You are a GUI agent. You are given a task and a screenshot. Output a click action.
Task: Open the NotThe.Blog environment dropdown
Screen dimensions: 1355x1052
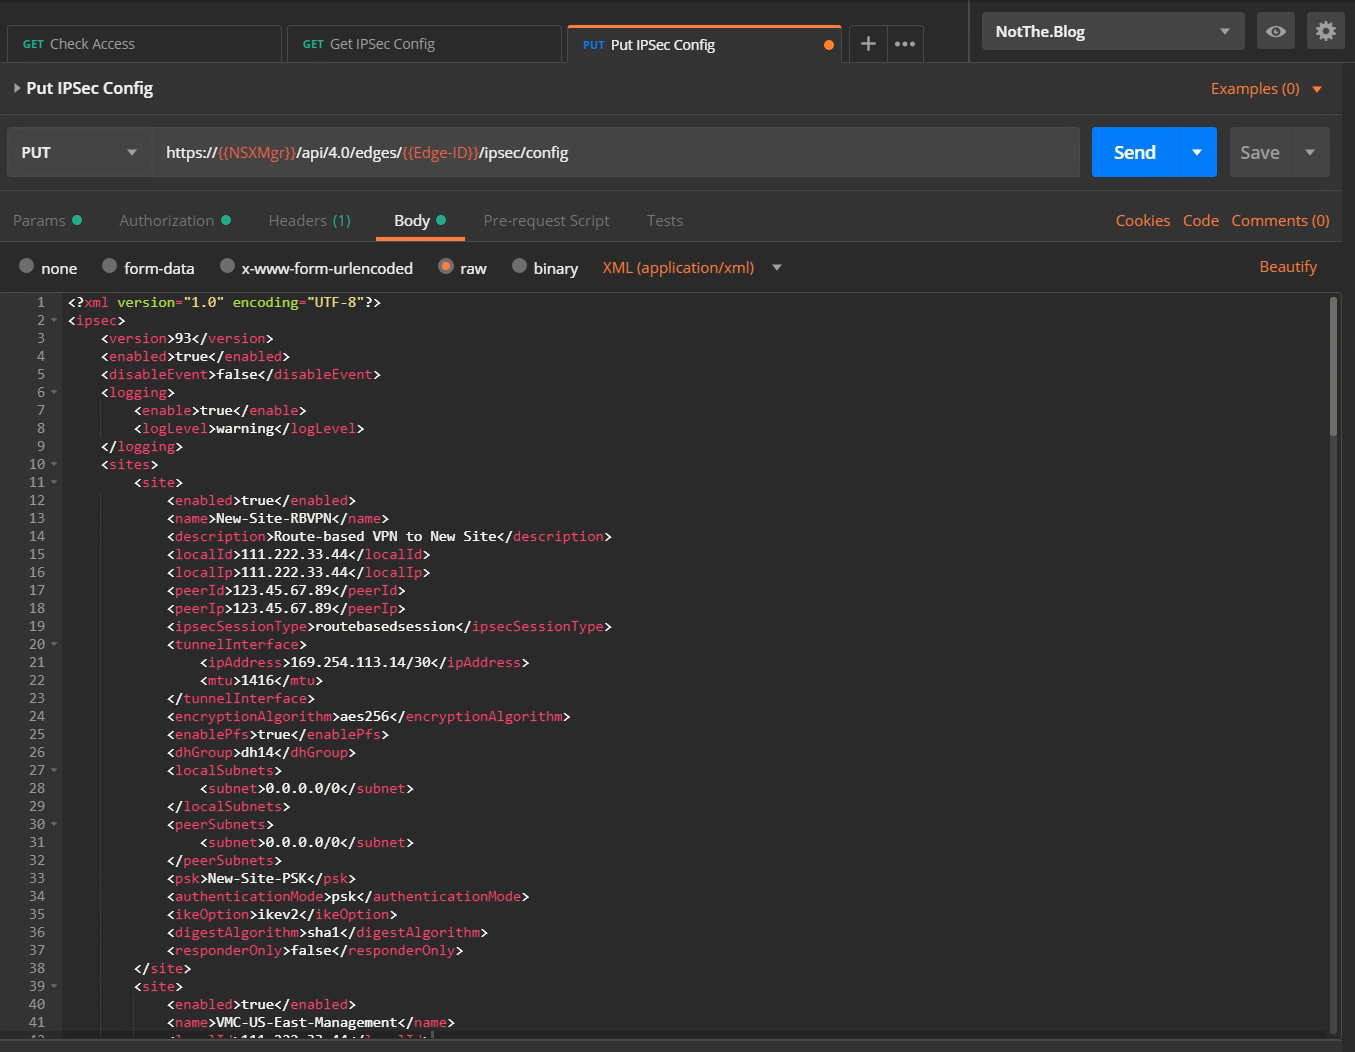[x=1112, y=32]
